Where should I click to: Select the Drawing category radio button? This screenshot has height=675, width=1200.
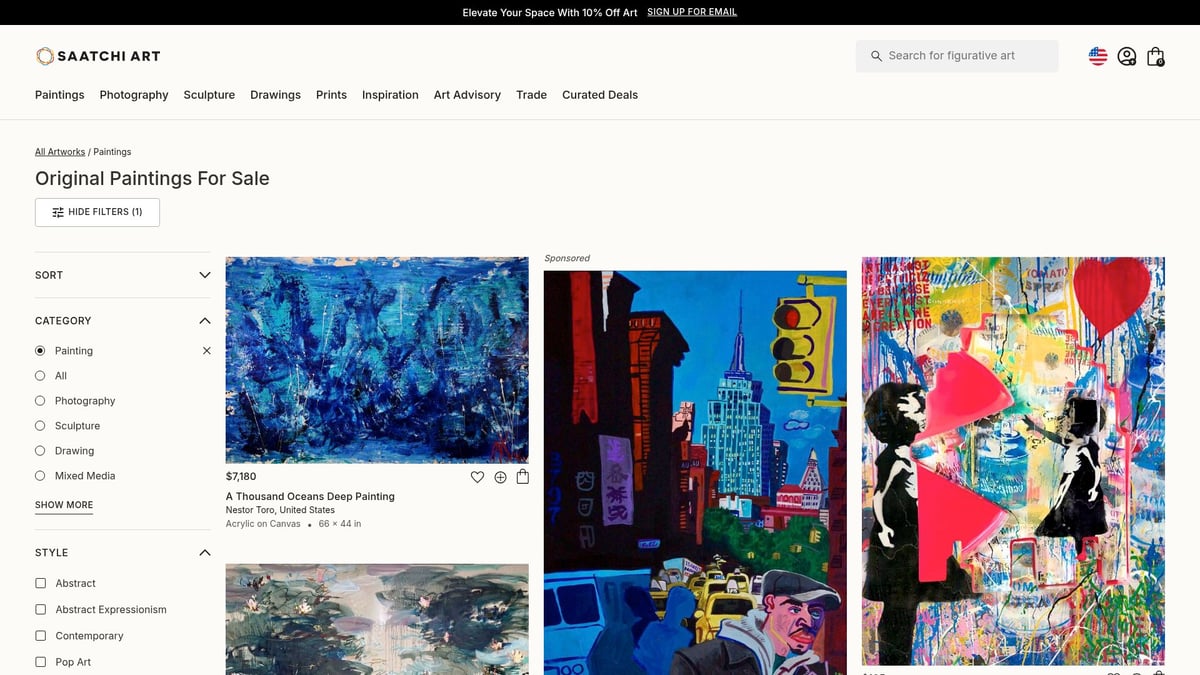[40, 451]
